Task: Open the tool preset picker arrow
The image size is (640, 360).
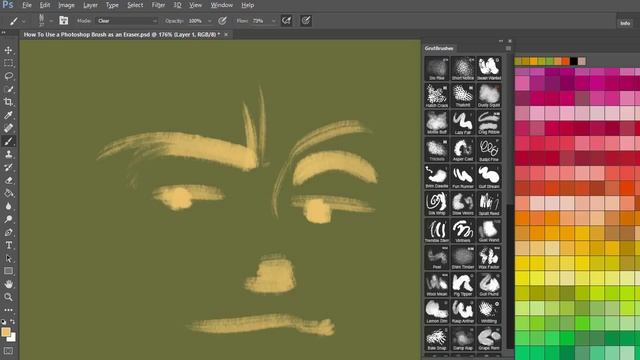Action: (24, 21)
